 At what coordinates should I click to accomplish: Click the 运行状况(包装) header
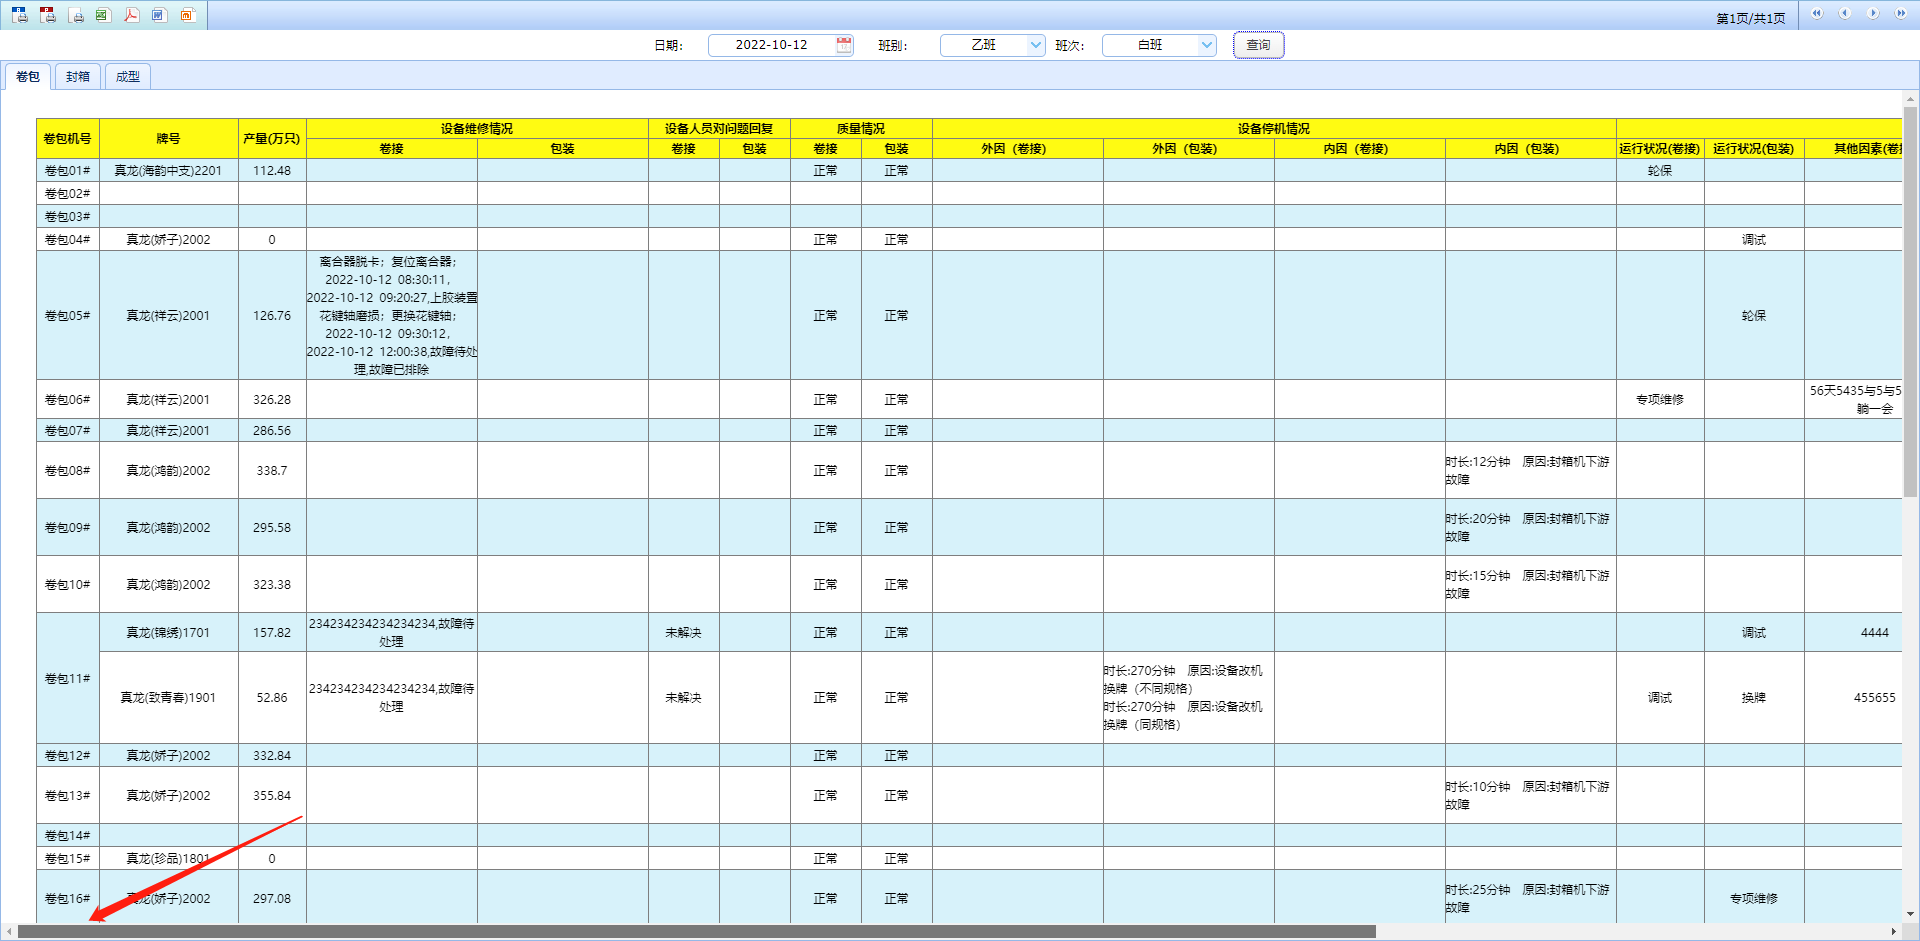[x=1754, y=149]
